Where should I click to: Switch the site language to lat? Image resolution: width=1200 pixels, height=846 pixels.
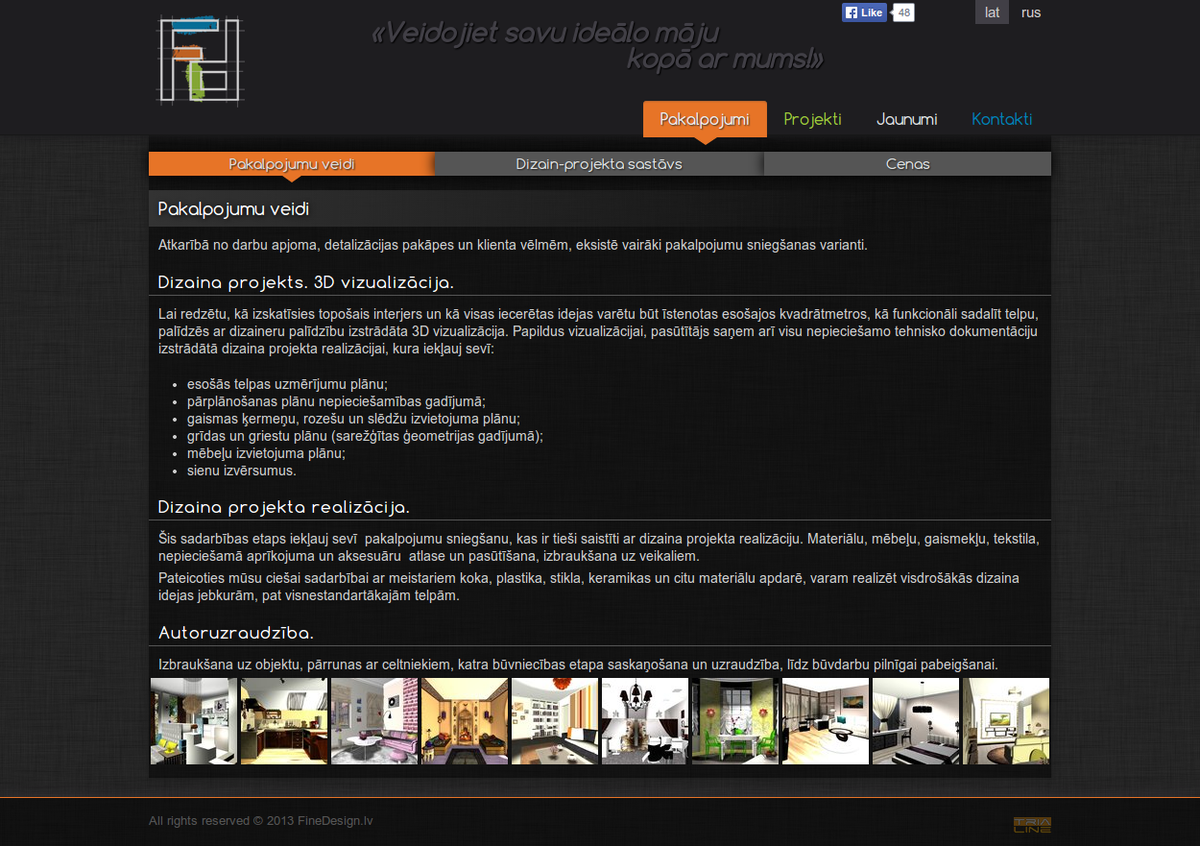point(992,13)
